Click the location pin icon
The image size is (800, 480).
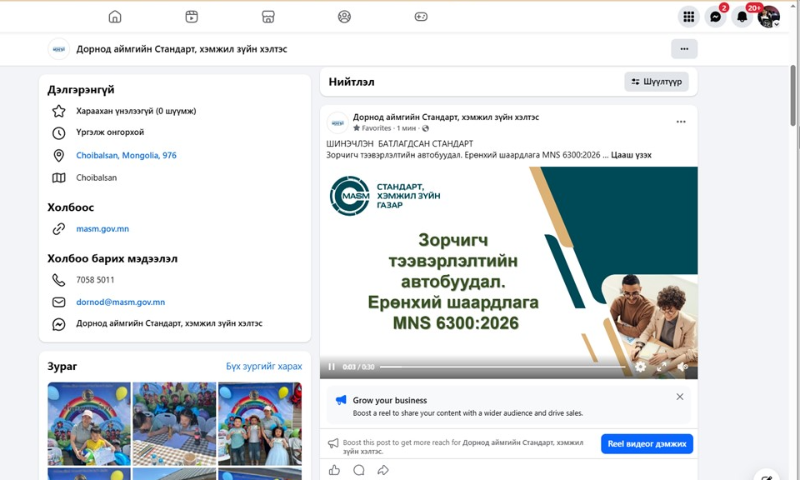[x=59, y=155]
